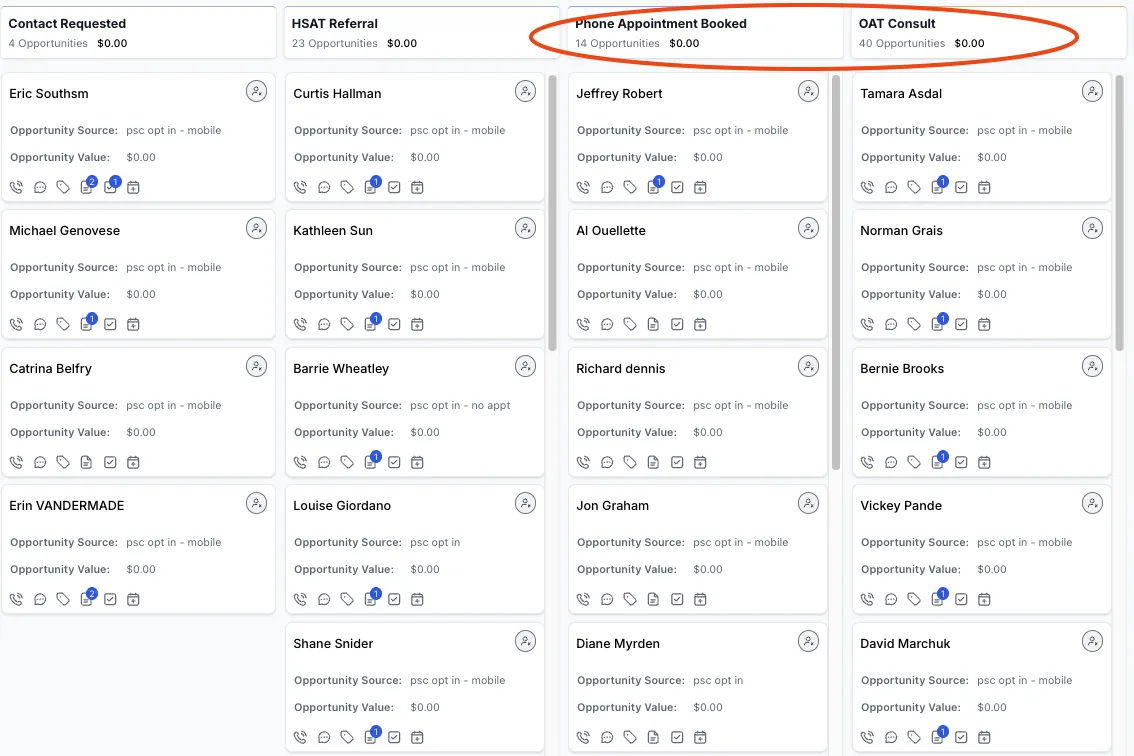Viewport: 1134px width, 756px height.
Task: View notes on Tamara Asdal card
Action: [938, 186]
